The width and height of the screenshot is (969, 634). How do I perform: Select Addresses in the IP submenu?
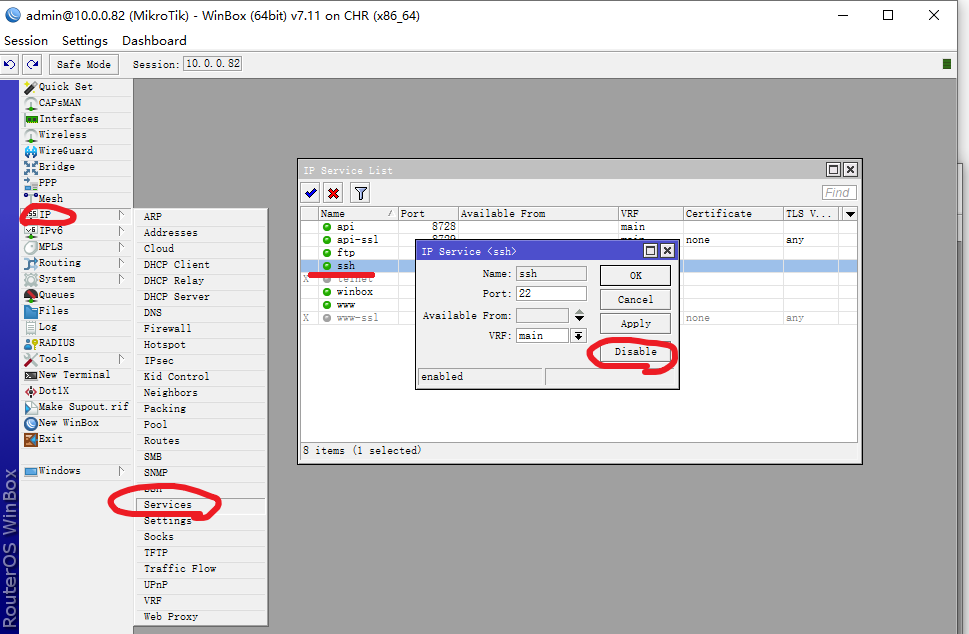click(201, 233)
